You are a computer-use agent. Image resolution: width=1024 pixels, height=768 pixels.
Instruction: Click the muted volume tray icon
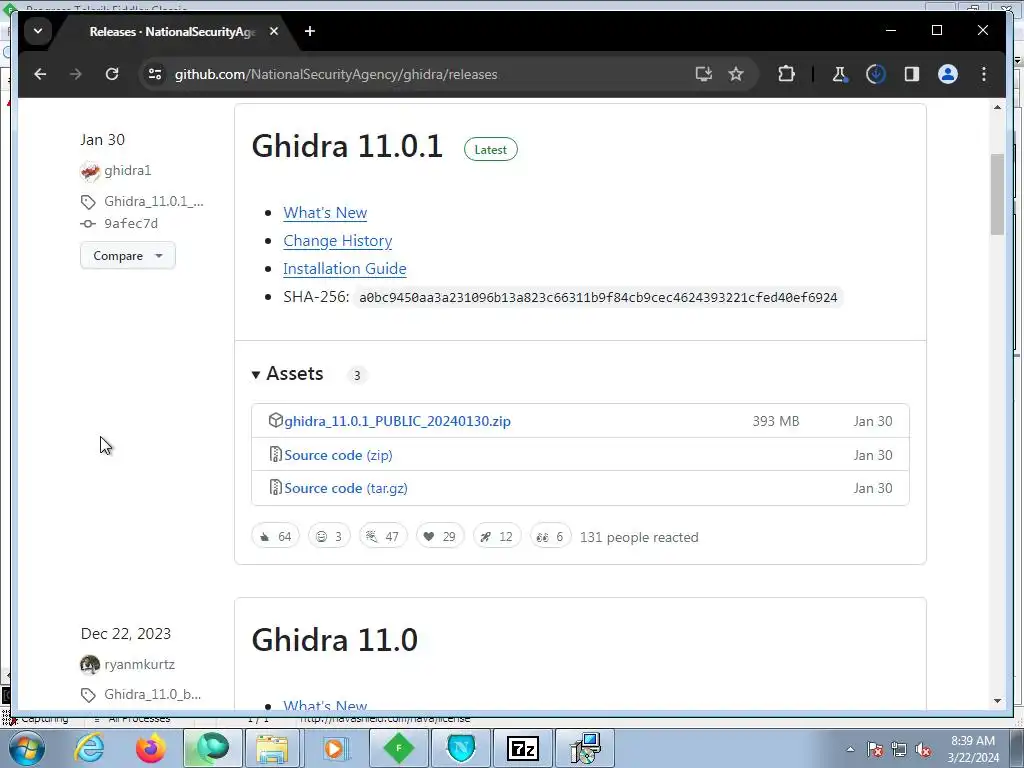(x=923, y=749)
